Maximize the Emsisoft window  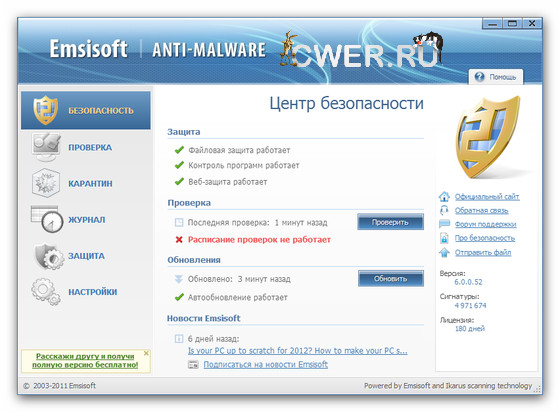point(512,24)
